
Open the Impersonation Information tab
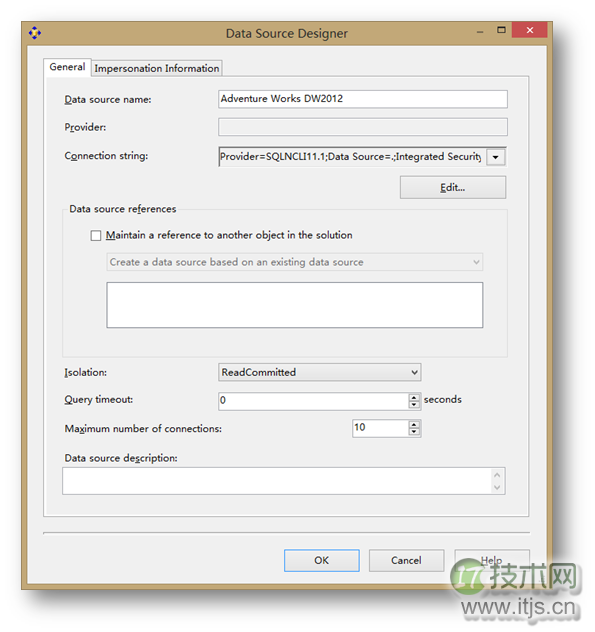(x=157, y=68)
